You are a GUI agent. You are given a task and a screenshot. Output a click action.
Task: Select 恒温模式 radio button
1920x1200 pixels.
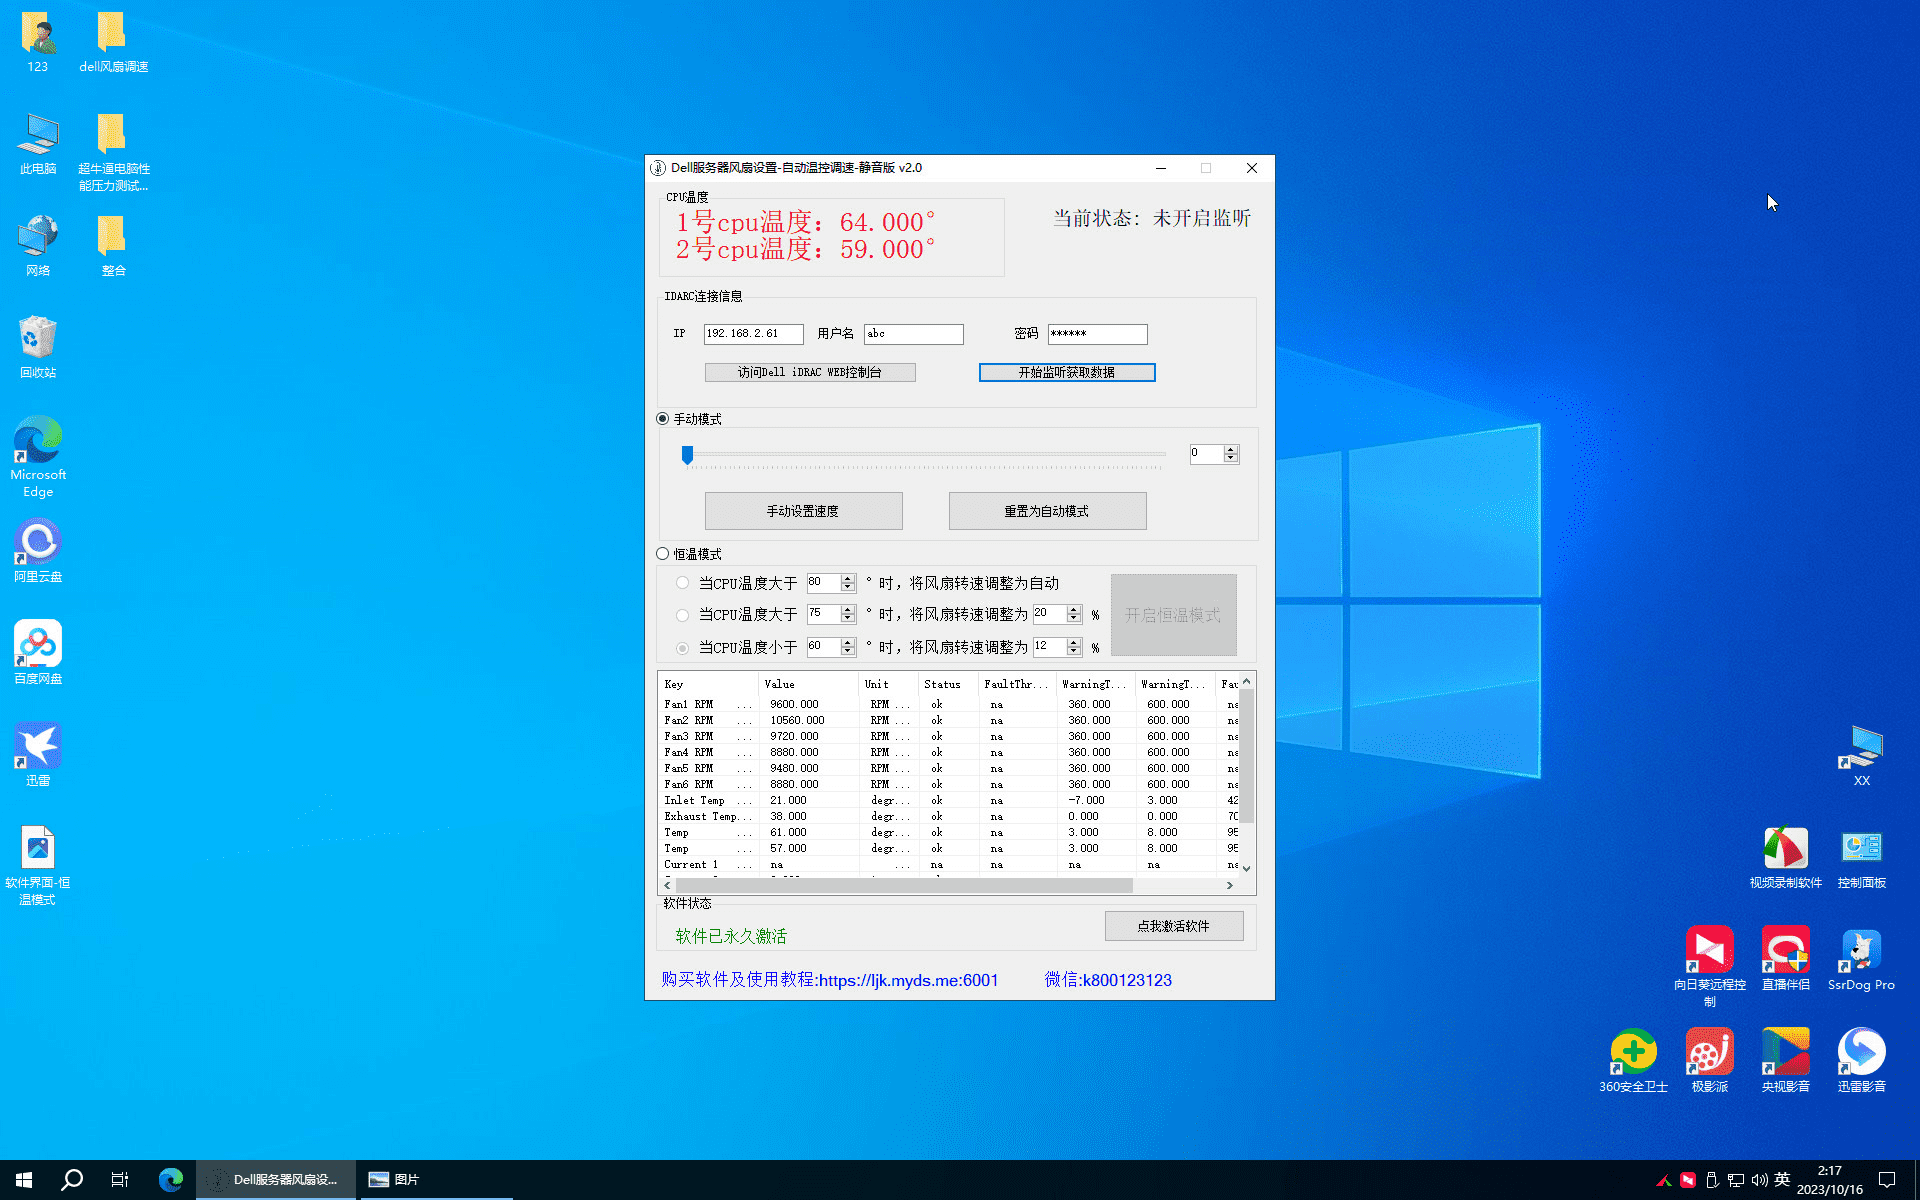(663, 554)
